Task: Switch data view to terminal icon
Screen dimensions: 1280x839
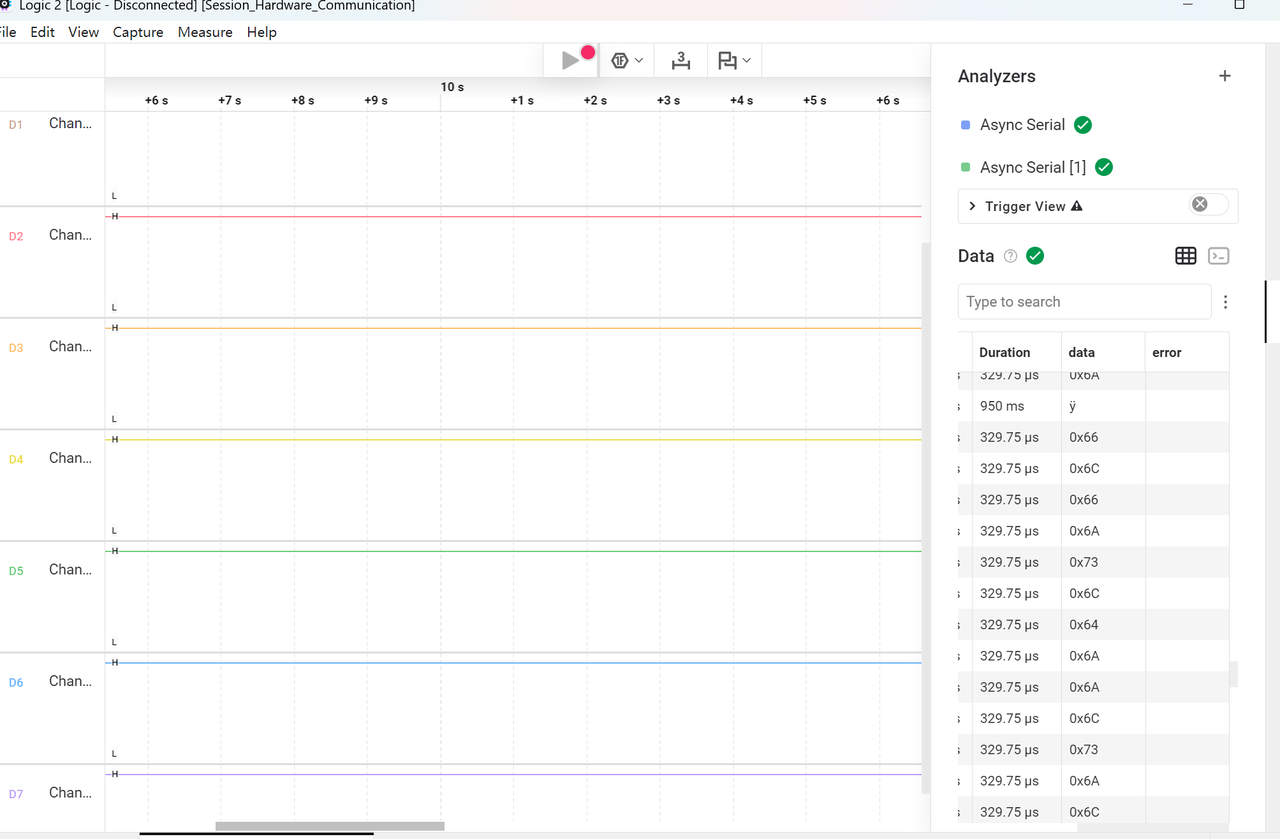Action: point(1218,256)
